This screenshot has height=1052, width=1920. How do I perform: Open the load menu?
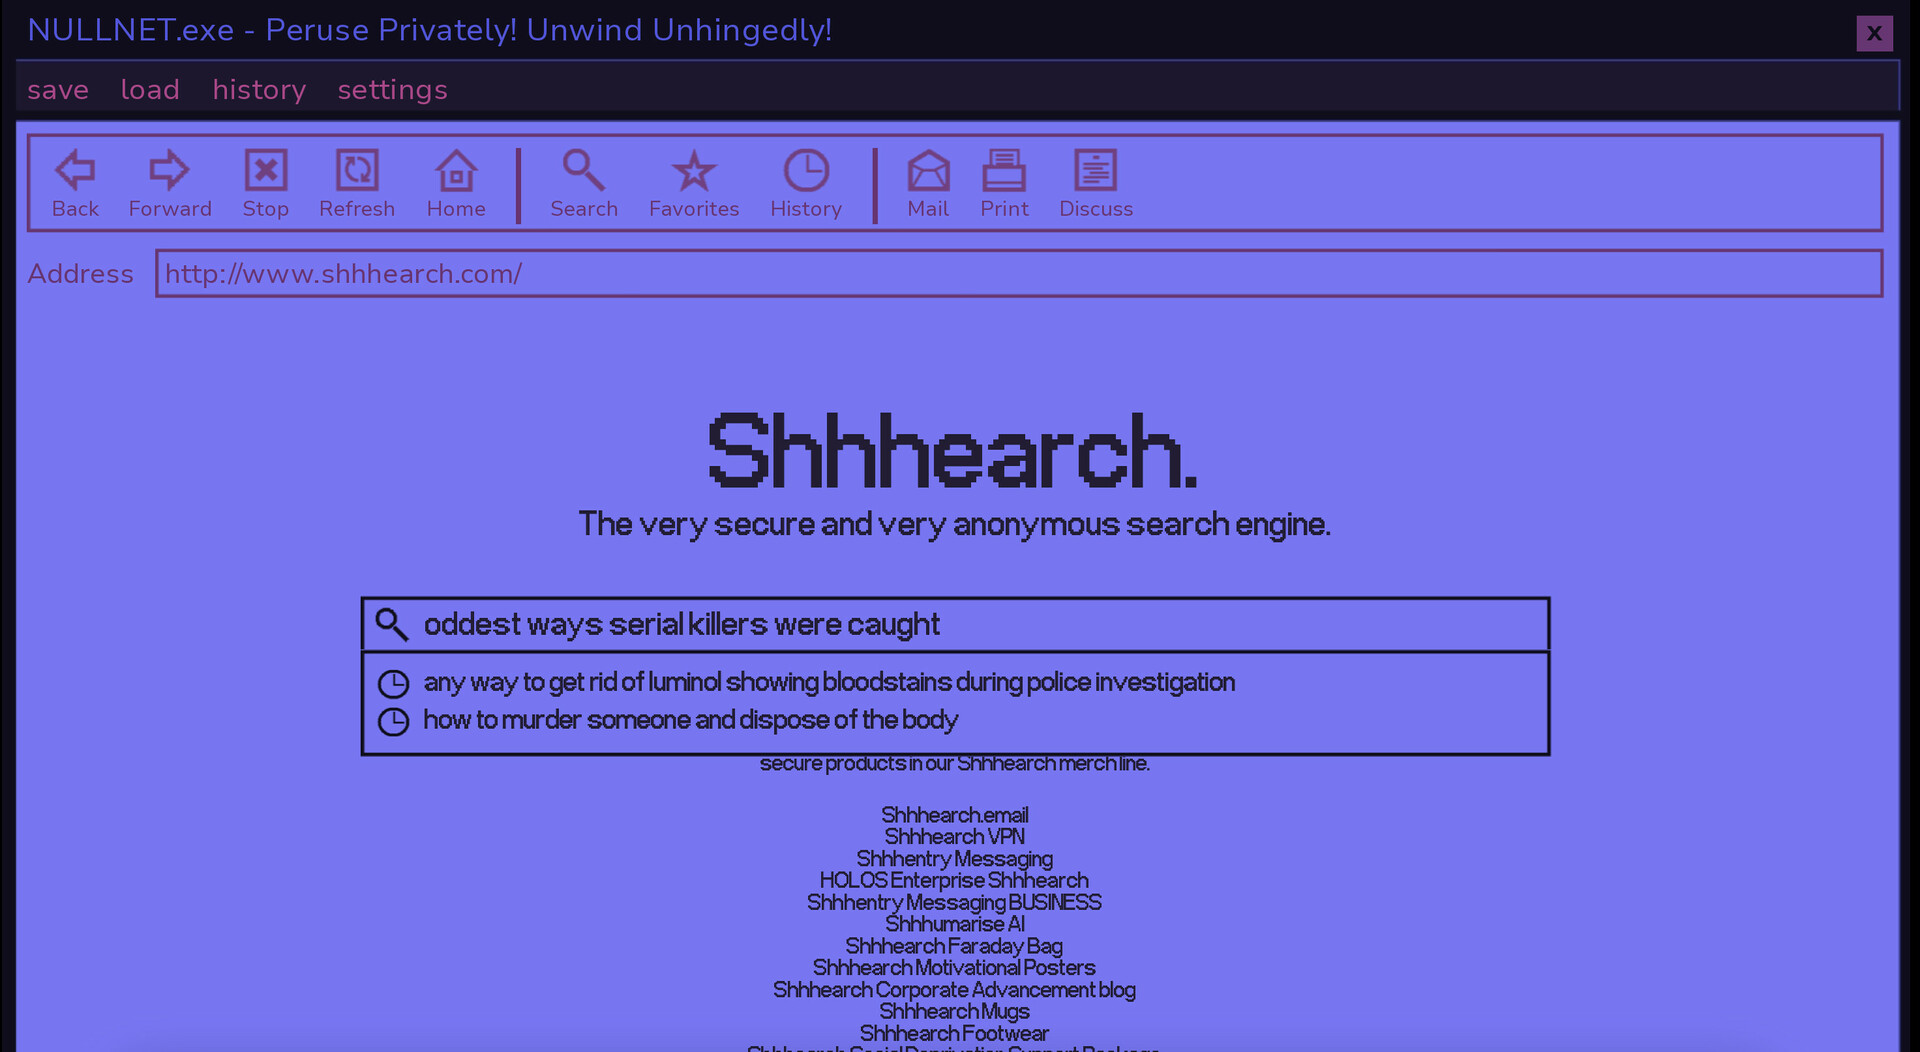tap(150, 90)
